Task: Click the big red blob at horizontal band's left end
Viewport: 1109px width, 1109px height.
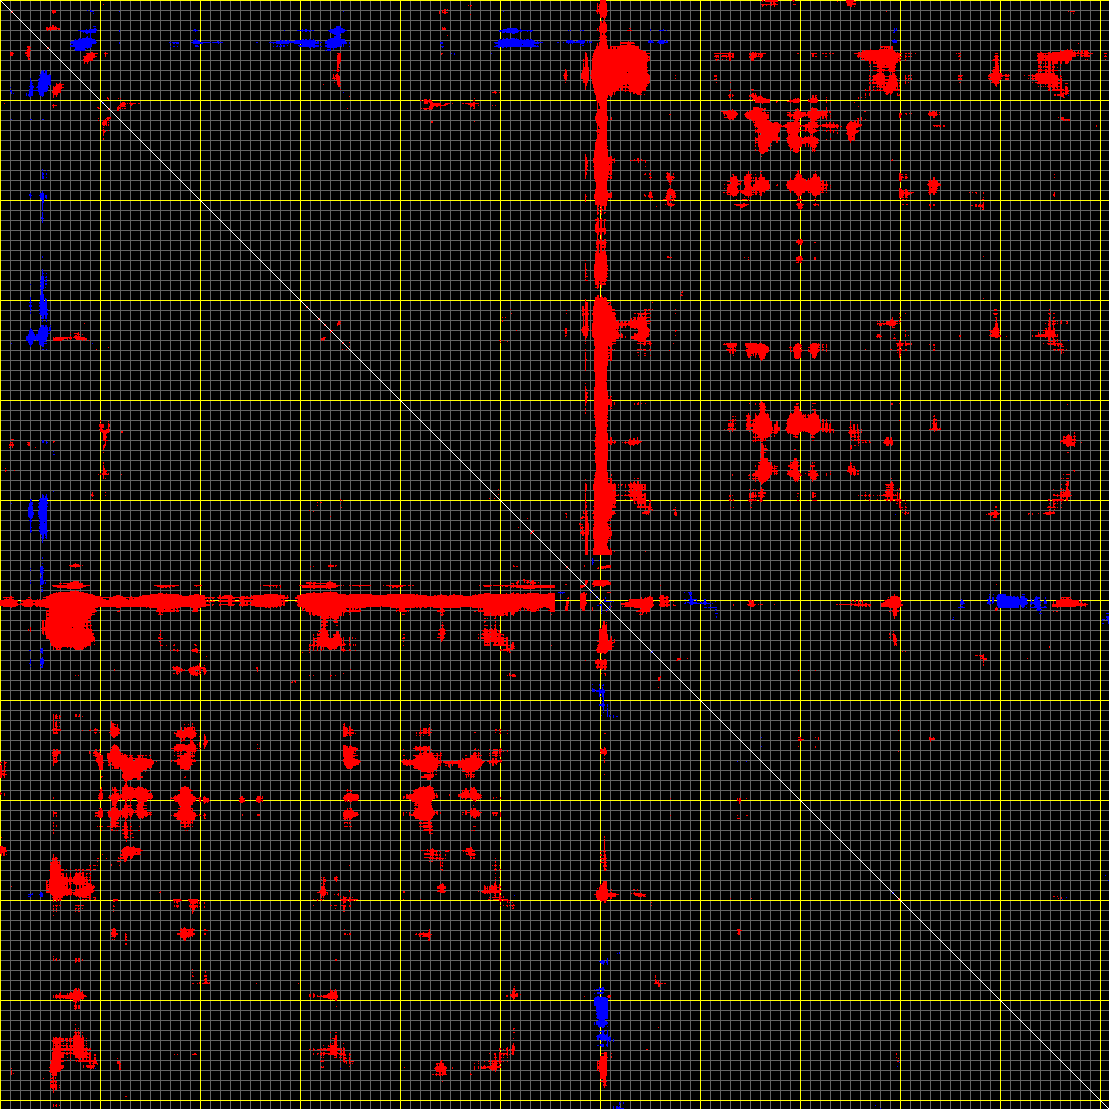Action: pyautogui.click(x=68, y=620)
